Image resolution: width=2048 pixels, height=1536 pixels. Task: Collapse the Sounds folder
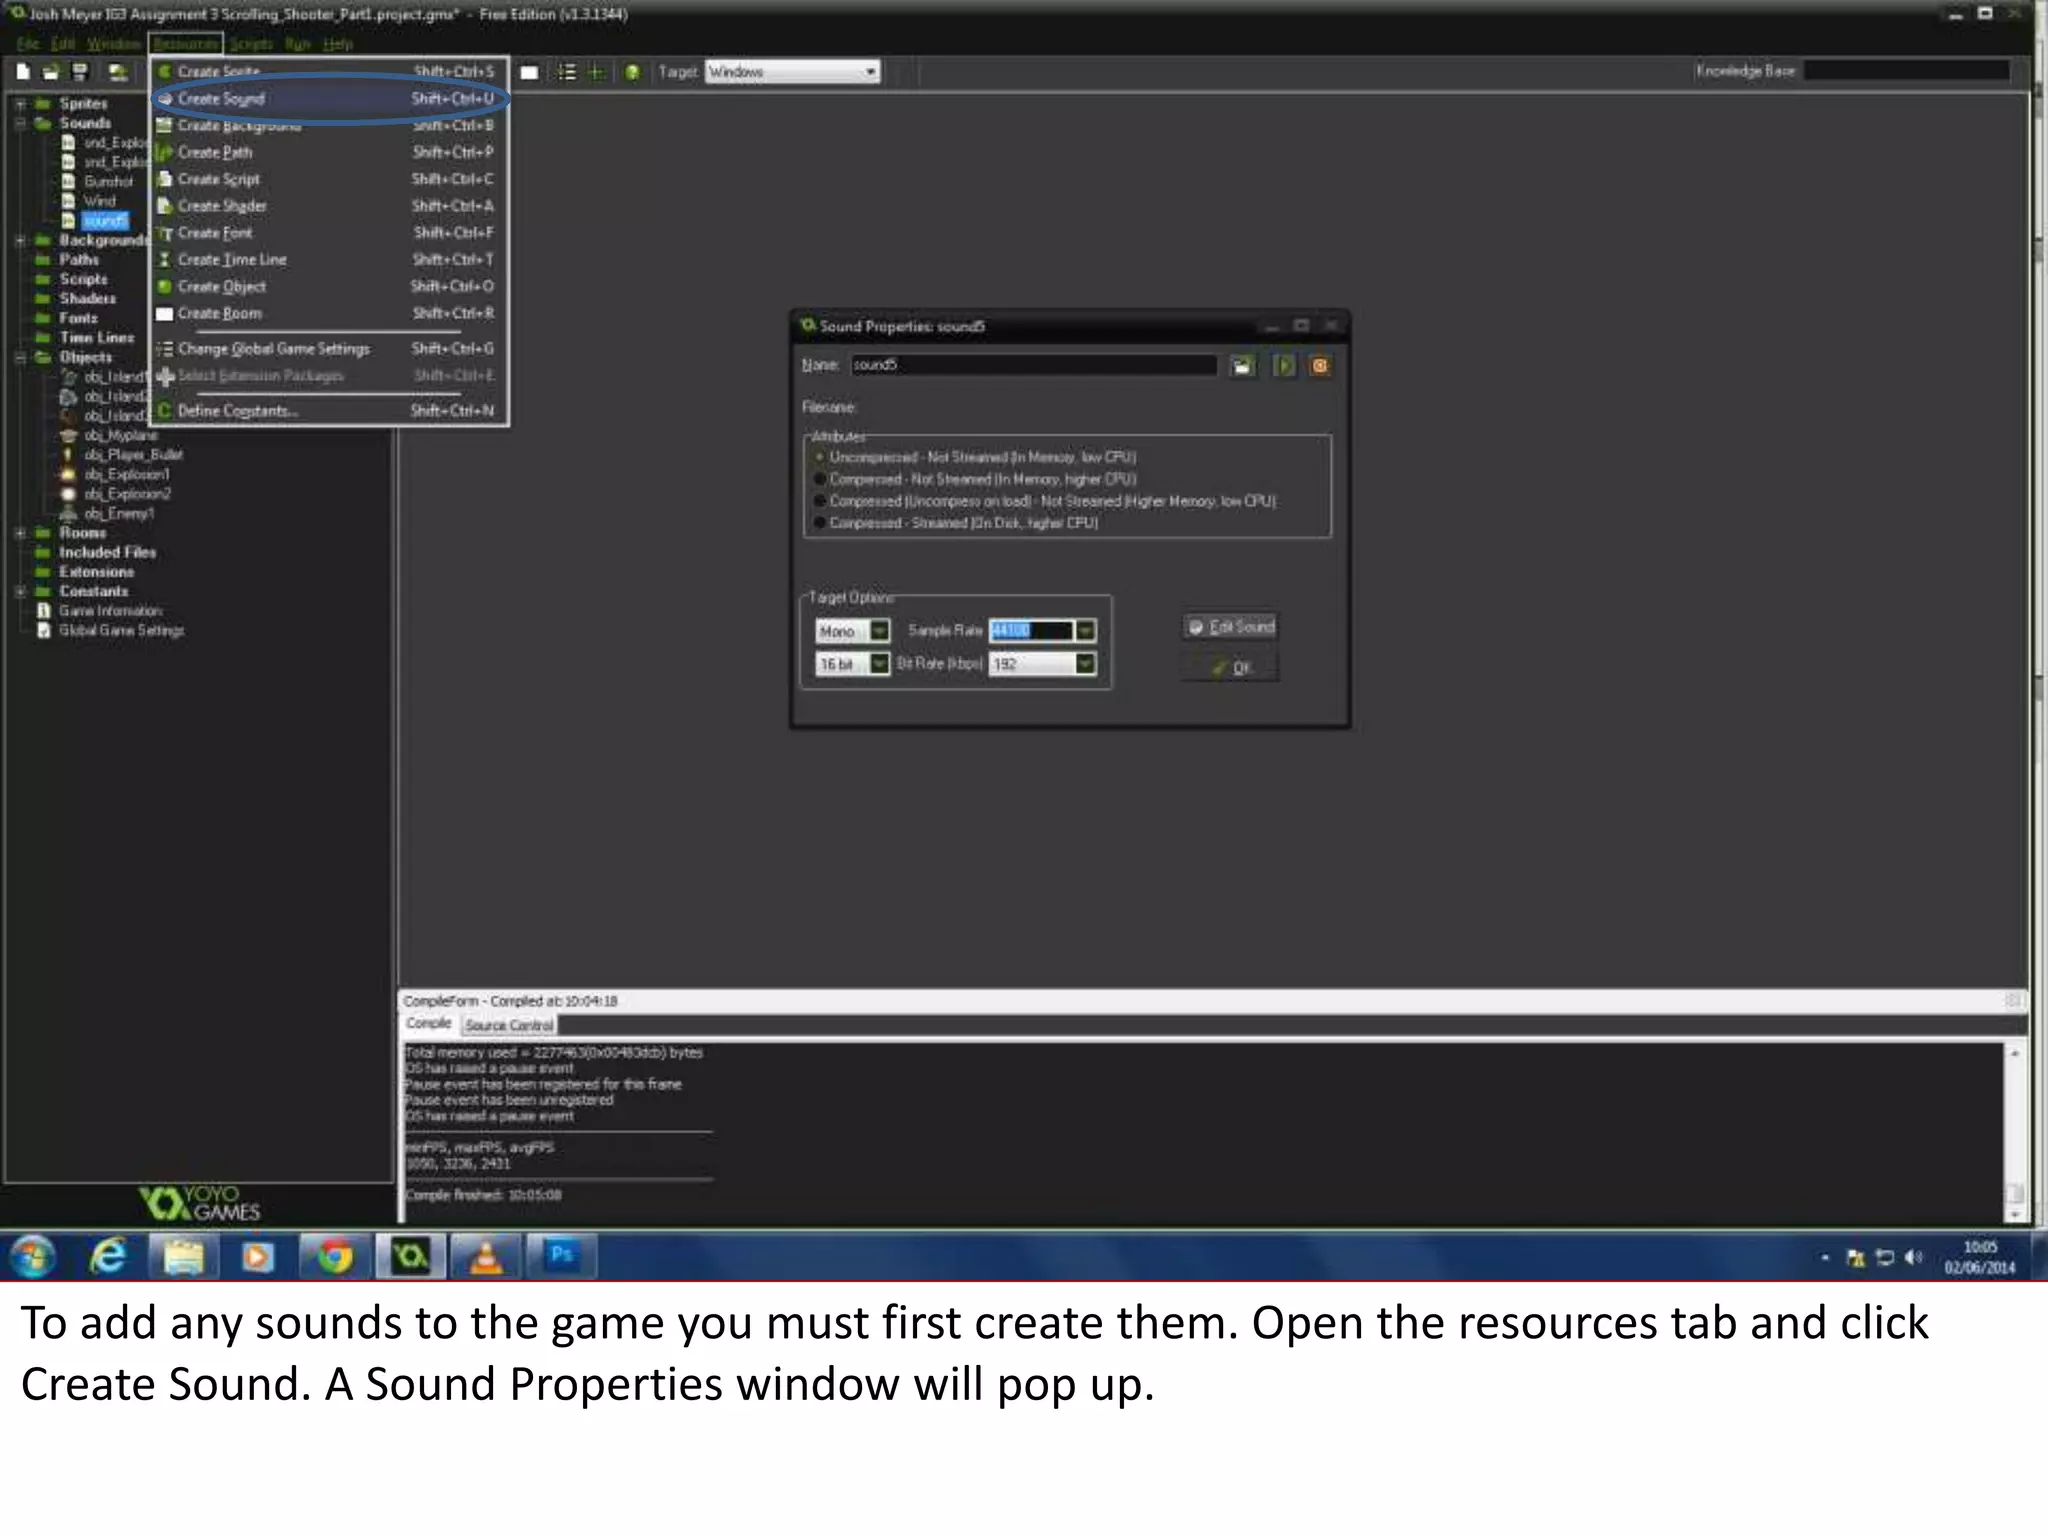20,123
